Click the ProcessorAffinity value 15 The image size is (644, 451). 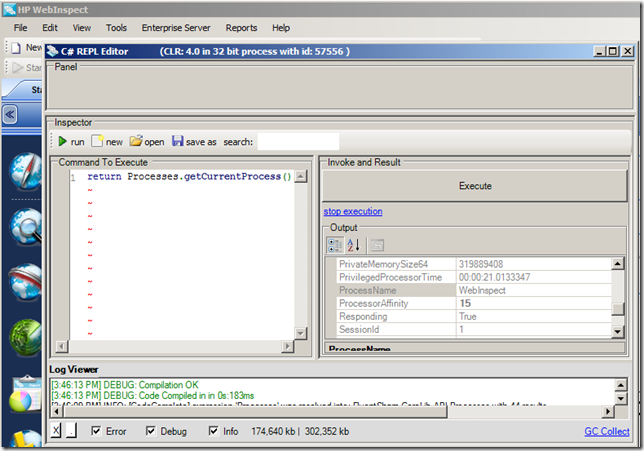pos(534,304)
